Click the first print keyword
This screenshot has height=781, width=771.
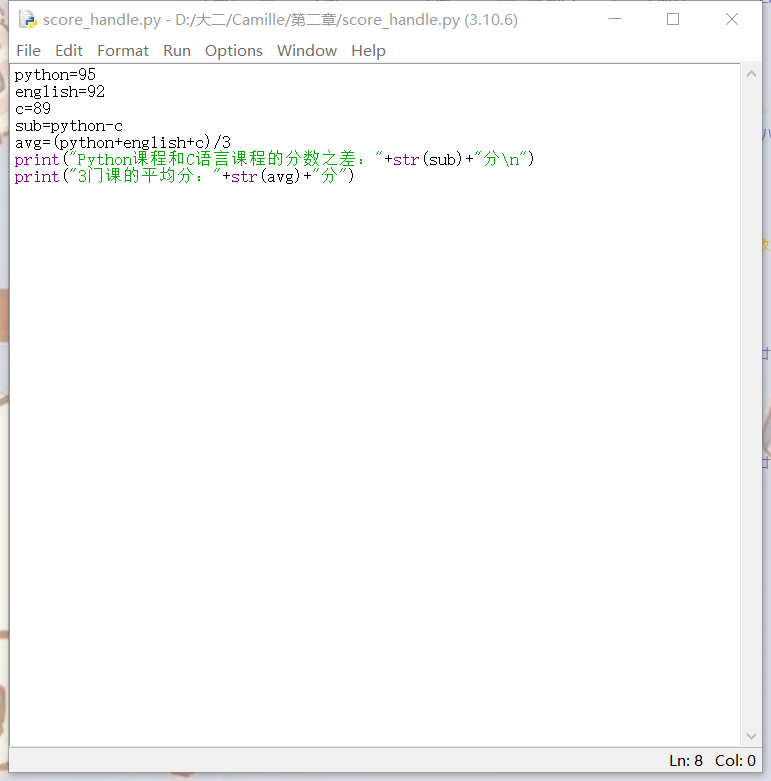37,159
